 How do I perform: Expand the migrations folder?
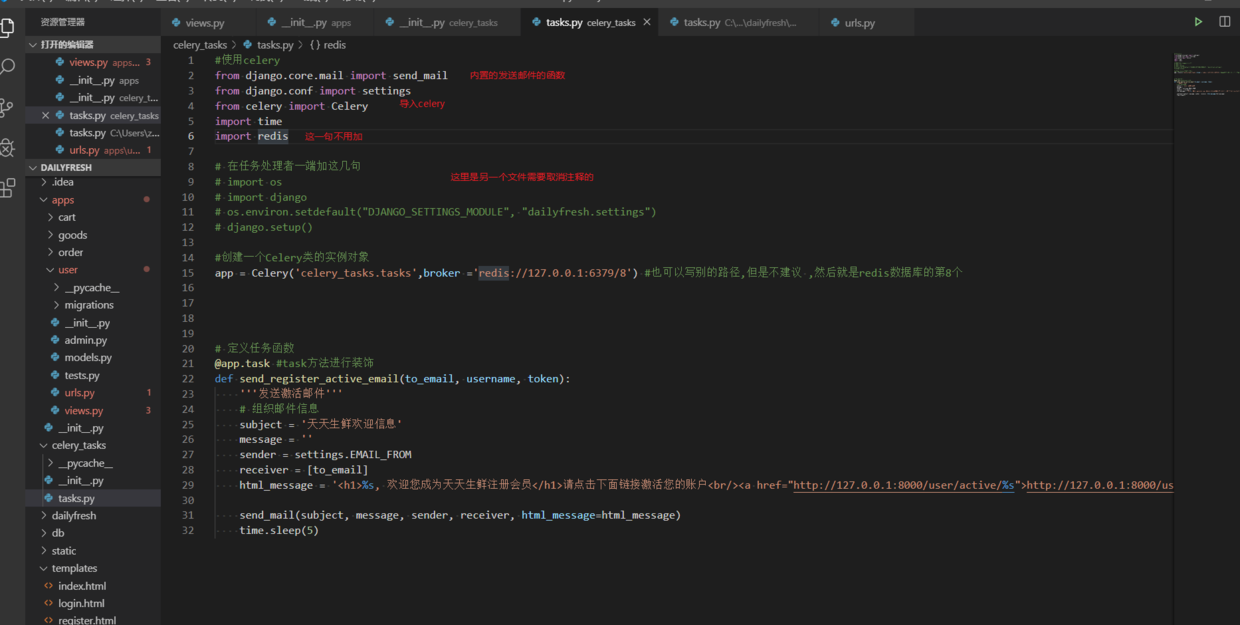(x=93, y=305)
